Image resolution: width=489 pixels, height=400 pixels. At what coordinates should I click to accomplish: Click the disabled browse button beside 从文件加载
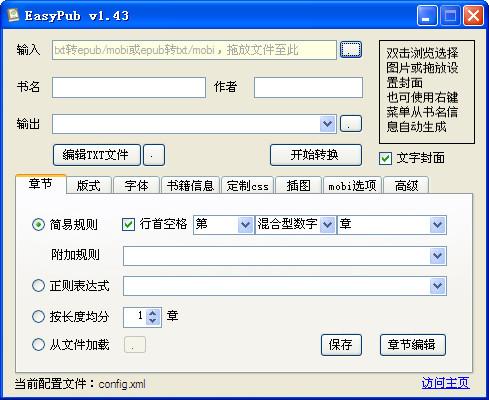click(135, 345)
